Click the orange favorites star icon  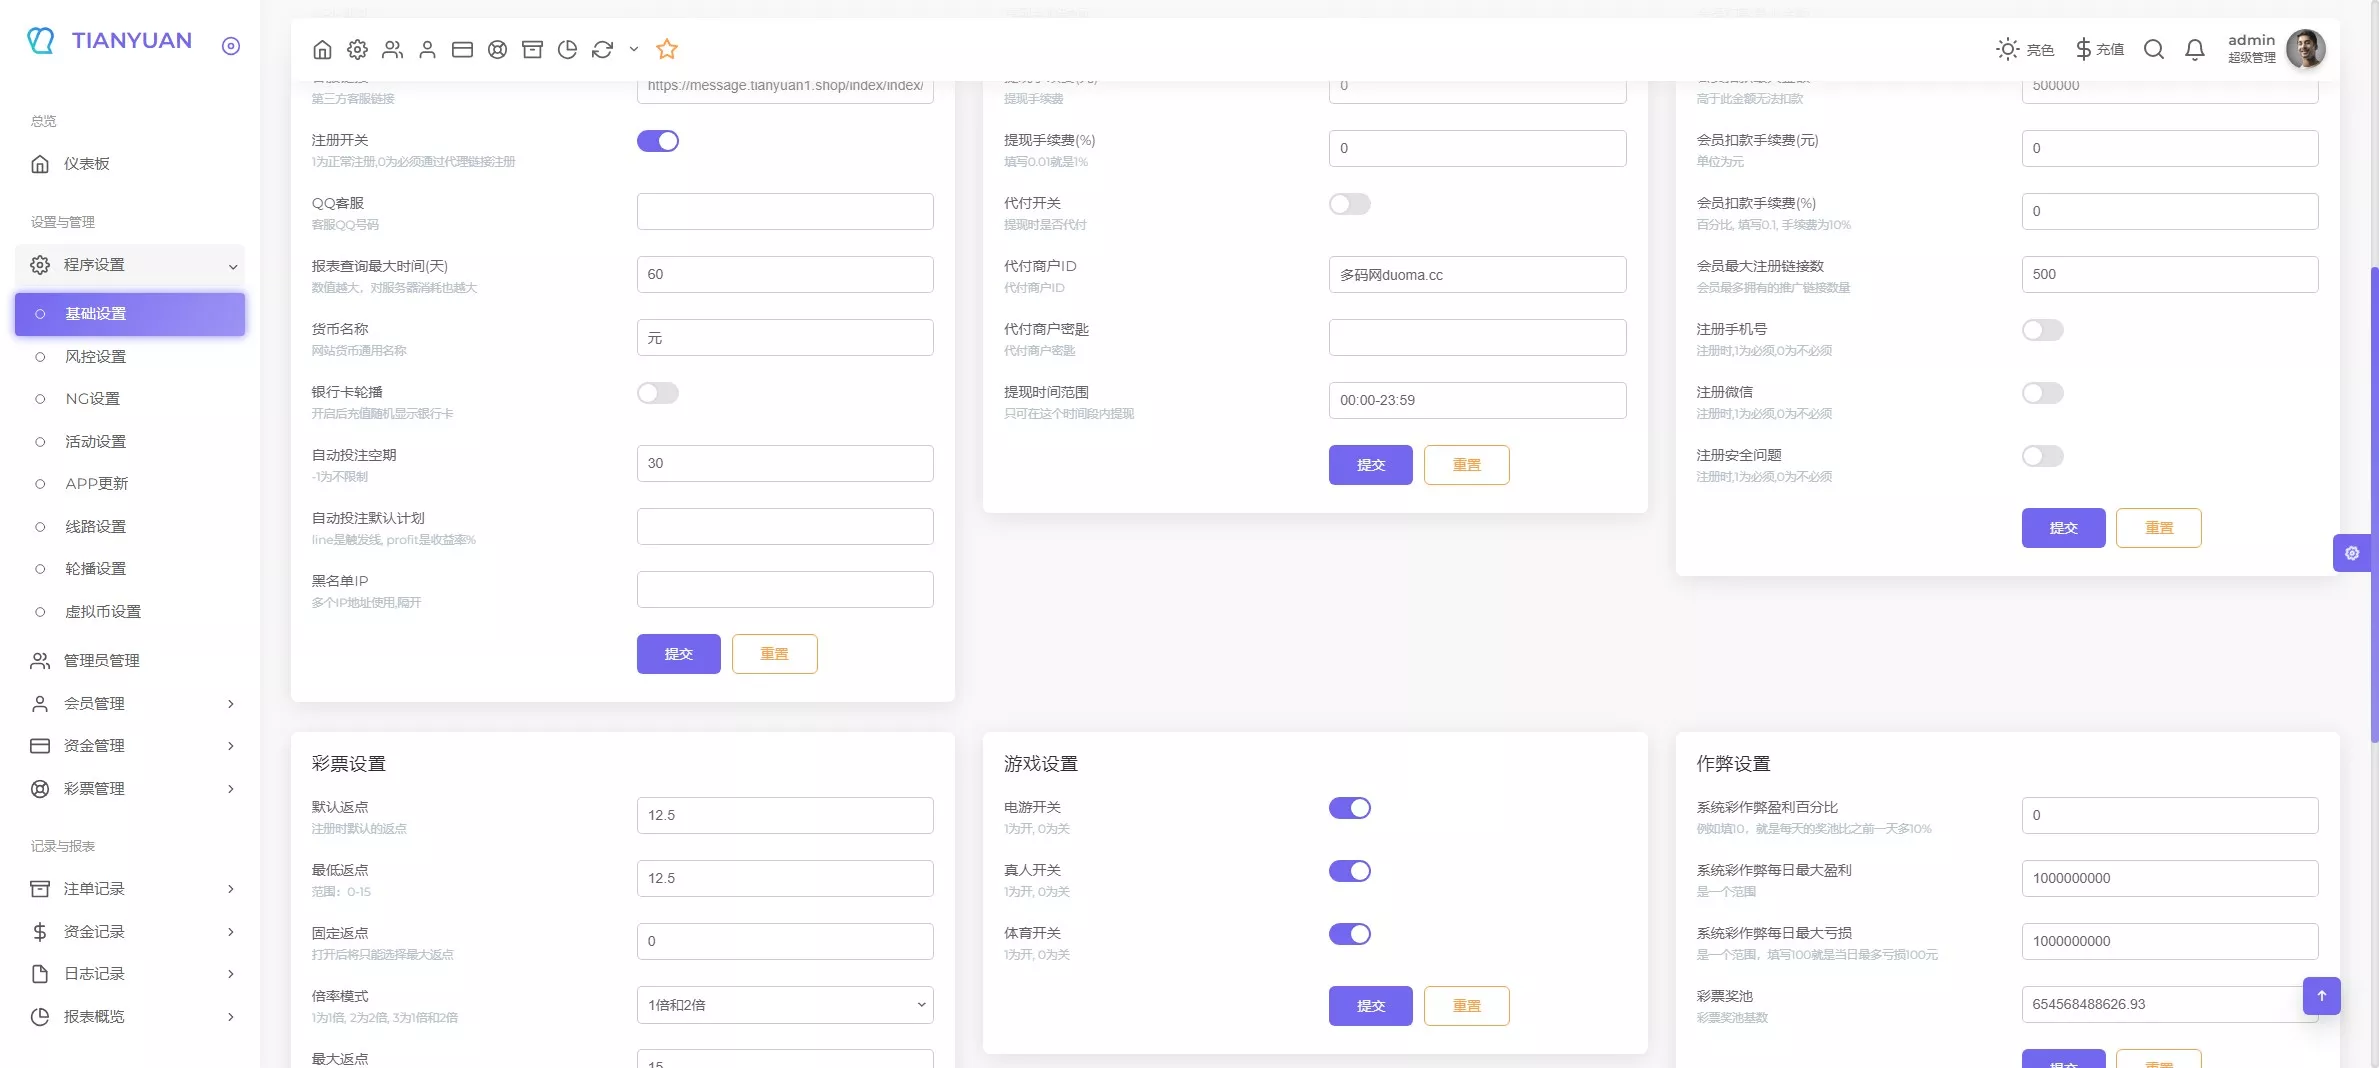coord(666,48)
